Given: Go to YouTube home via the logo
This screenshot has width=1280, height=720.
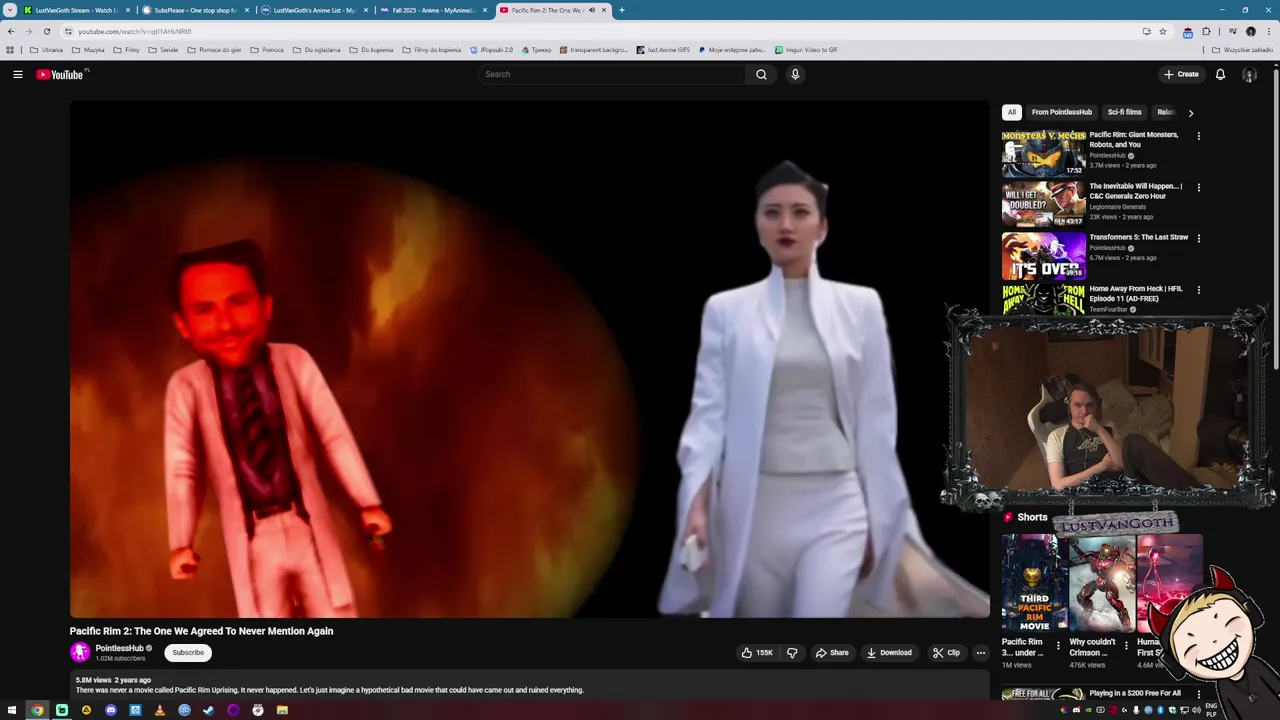Looking at the screenshot, I should 61,74.
